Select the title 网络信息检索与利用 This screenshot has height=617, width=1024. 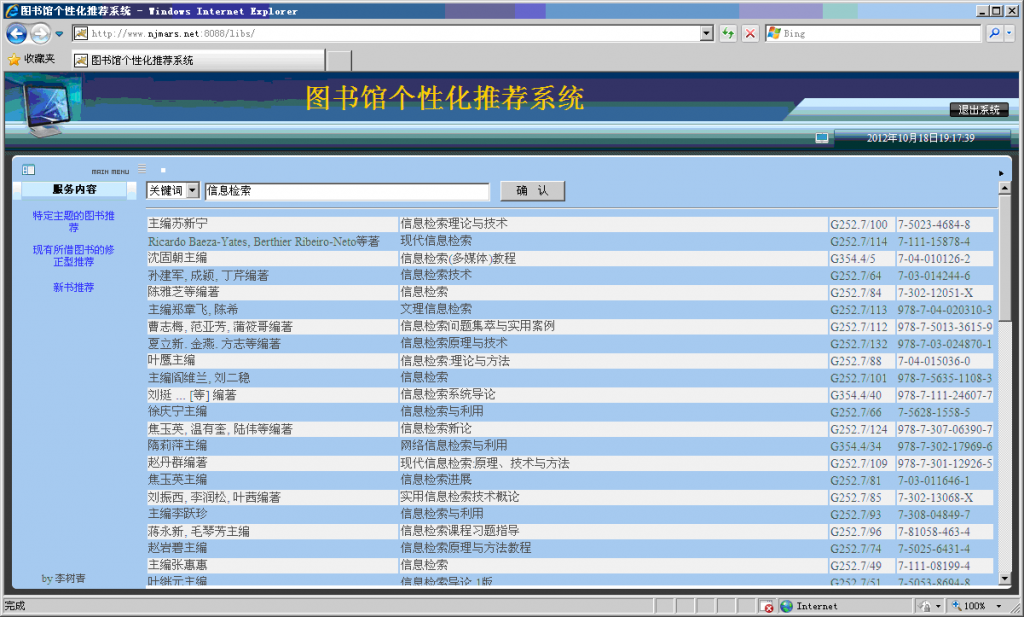(454, 445)
